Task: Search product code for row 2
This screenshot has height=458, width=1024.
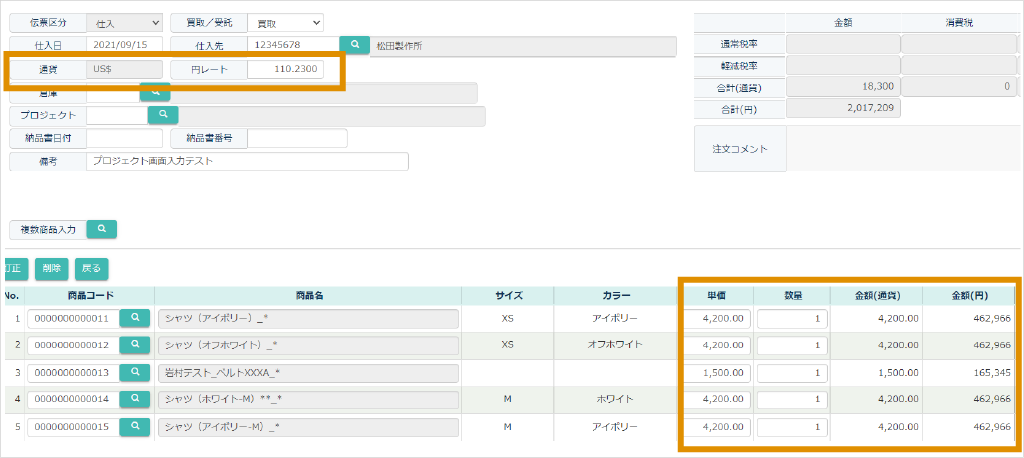Action: pyautogui.click(x=135, y=345)
